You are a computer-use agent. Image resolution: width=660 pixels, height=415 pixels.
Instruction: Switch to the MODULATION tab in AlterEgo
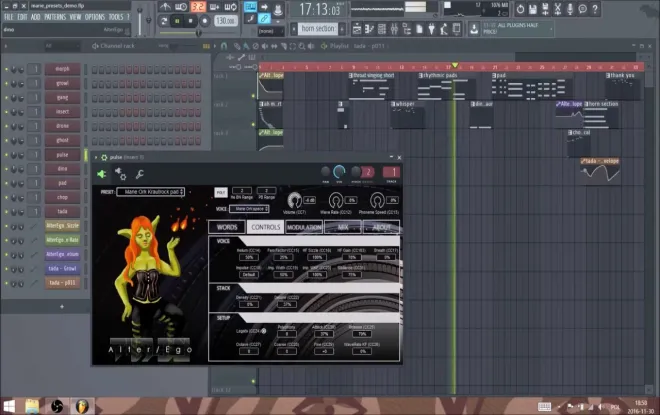click(x=304, y=227)
